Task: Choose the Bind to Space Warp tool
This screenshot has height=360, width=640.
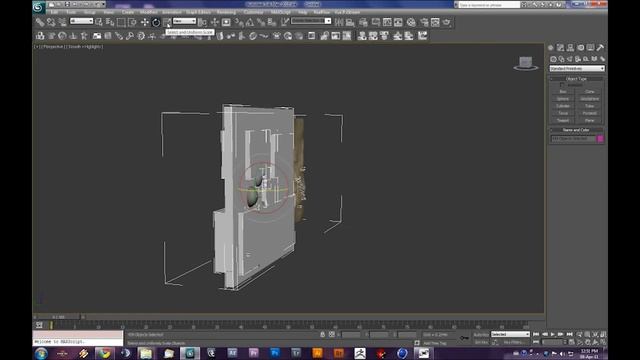Action: tap(62, 22)
